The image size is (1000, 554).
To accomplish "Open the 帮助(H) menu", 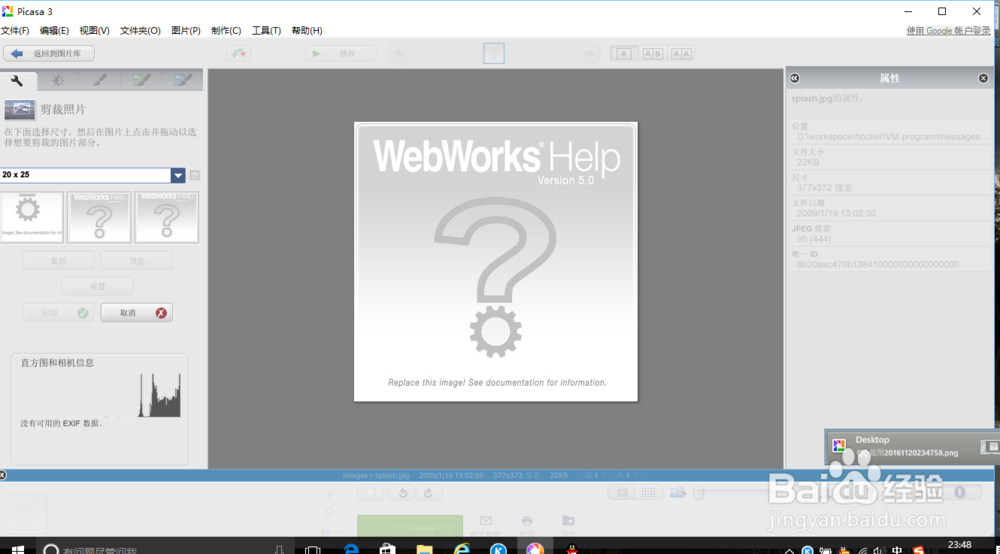I will (307, 31).
